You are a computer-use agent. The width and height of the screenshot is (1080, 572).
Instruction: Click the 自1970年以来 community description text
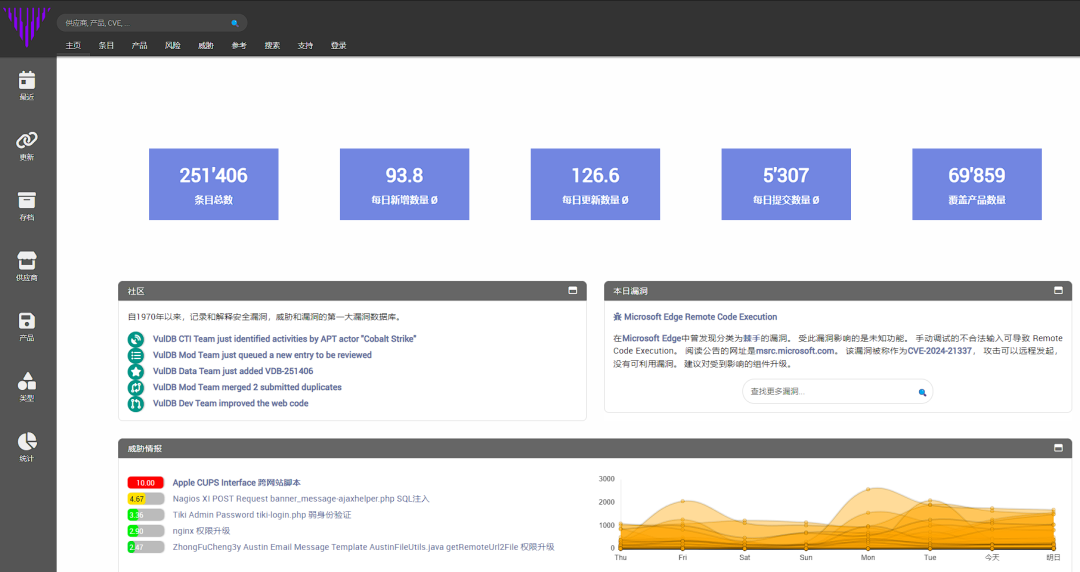coord(264,317)
